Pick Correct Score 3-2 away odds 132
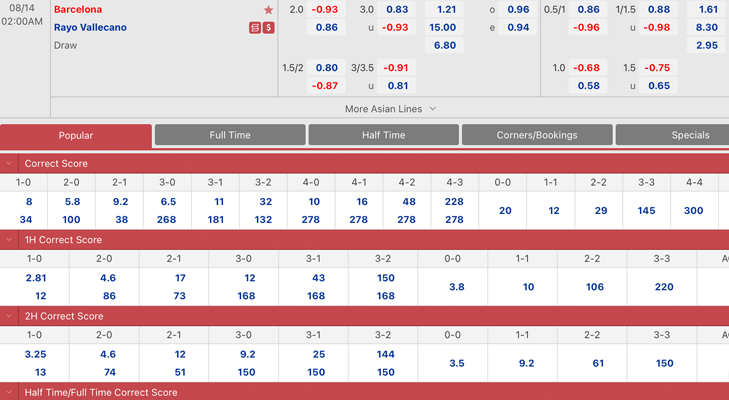Viewport: 729px width, 400px height. (263, 220)
